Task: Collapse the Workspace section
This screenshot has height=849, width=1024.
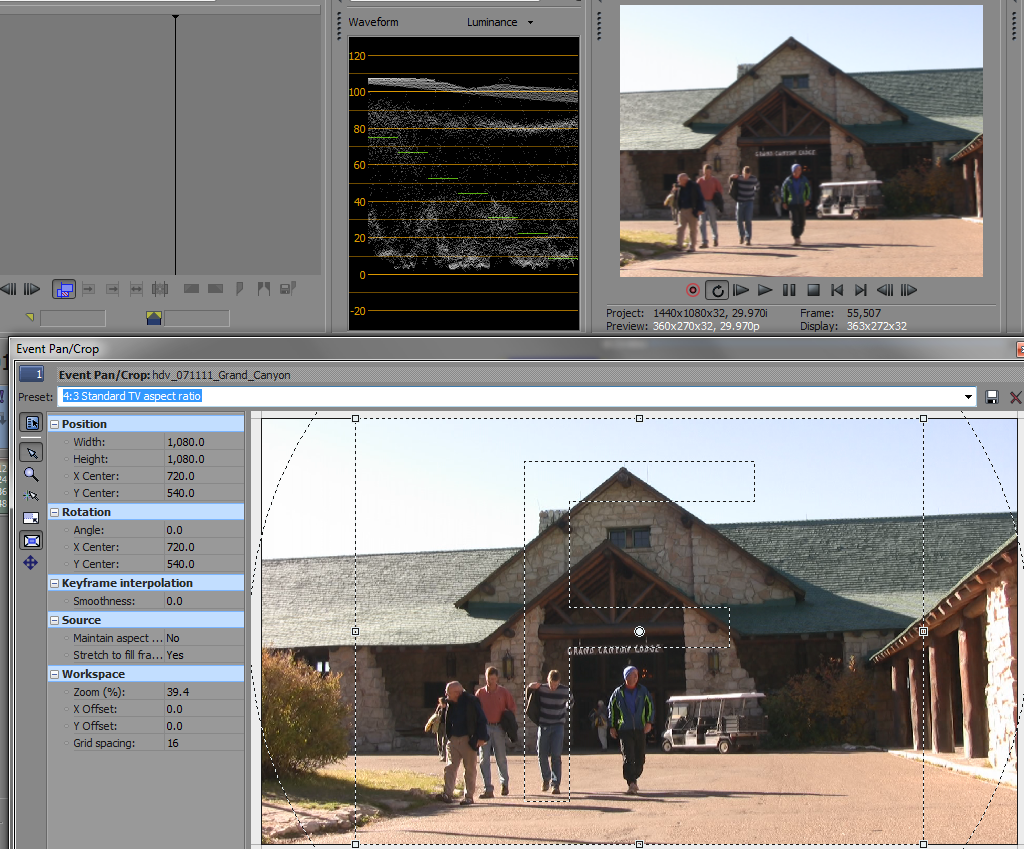Action: 55,675
